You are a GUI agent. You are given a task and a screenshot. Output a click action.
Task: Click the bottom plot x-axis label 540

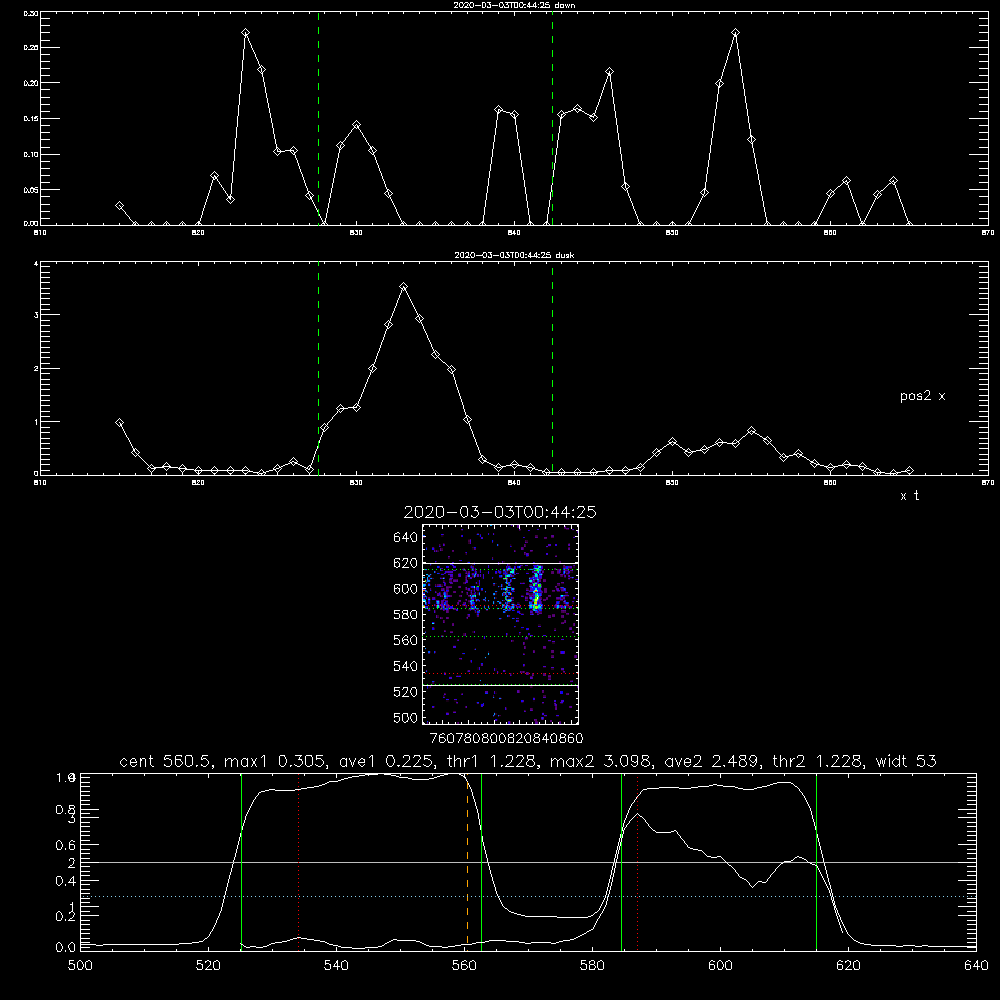(336, 966)
